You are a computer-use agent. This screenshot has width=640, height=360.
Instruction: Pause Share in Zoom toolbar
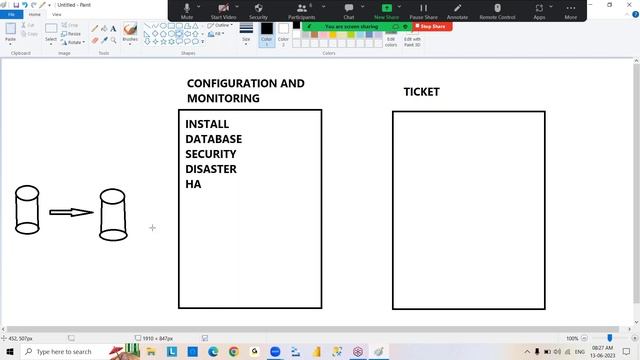[x=423, y=11]
